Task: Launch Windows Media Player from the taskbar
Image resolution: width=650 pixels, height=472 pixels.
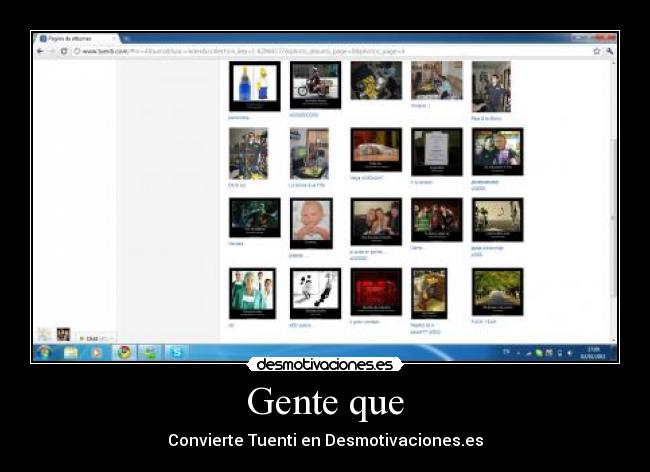Action: click(96, 353)
